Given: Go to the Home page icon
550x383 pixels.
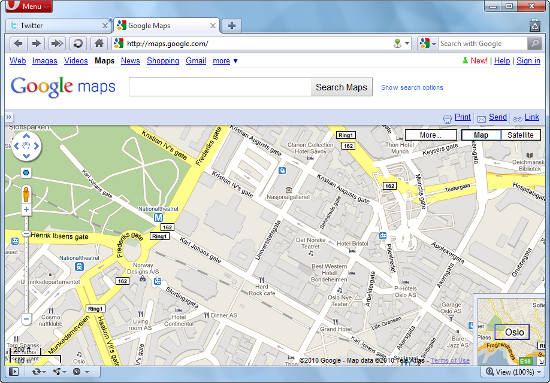Looking at the screenshot, I should pyautogui.click(x=99, y=43).
